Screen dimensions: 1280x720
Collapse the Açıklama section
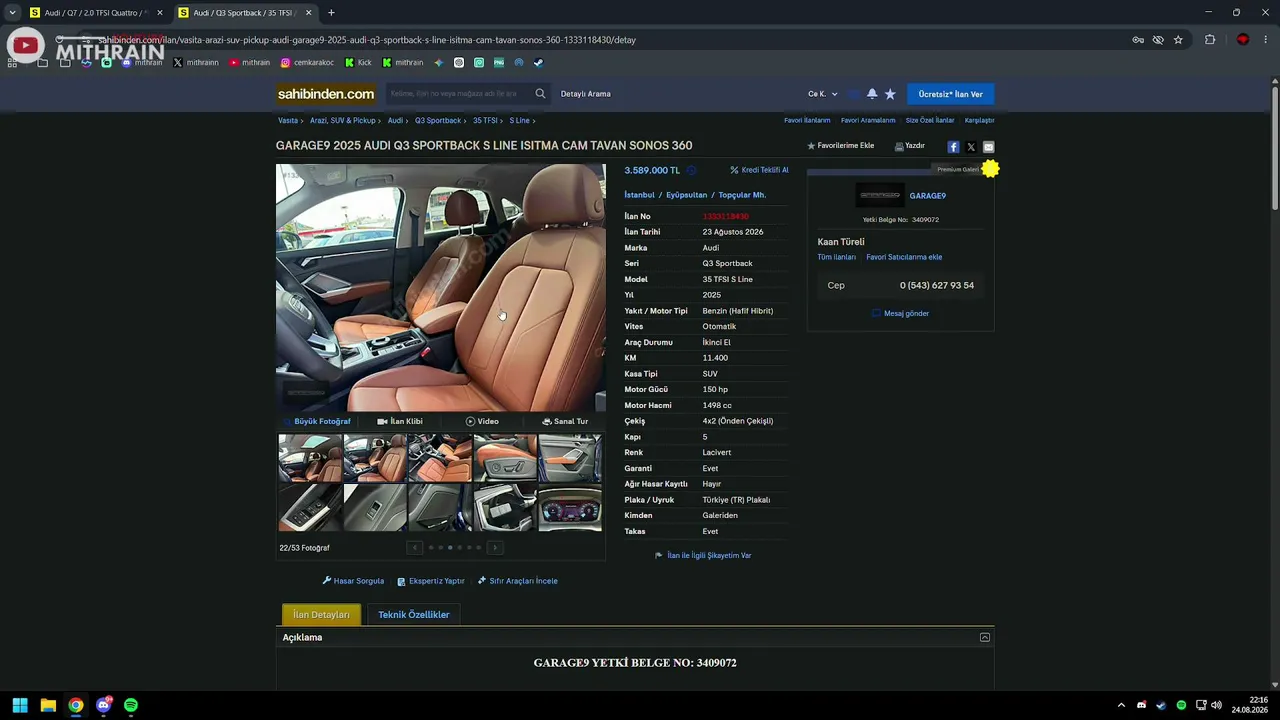pyautogui.click(x=985, y=637)
